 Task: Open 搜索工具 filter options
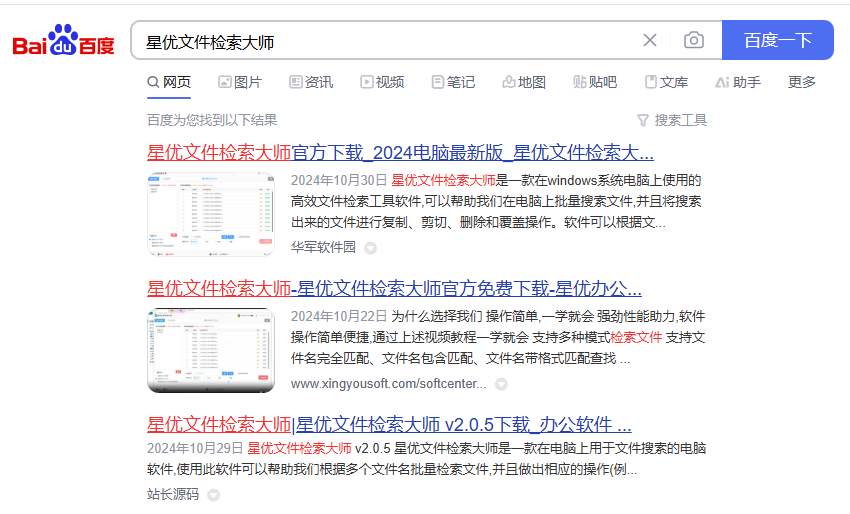[672, 120]
